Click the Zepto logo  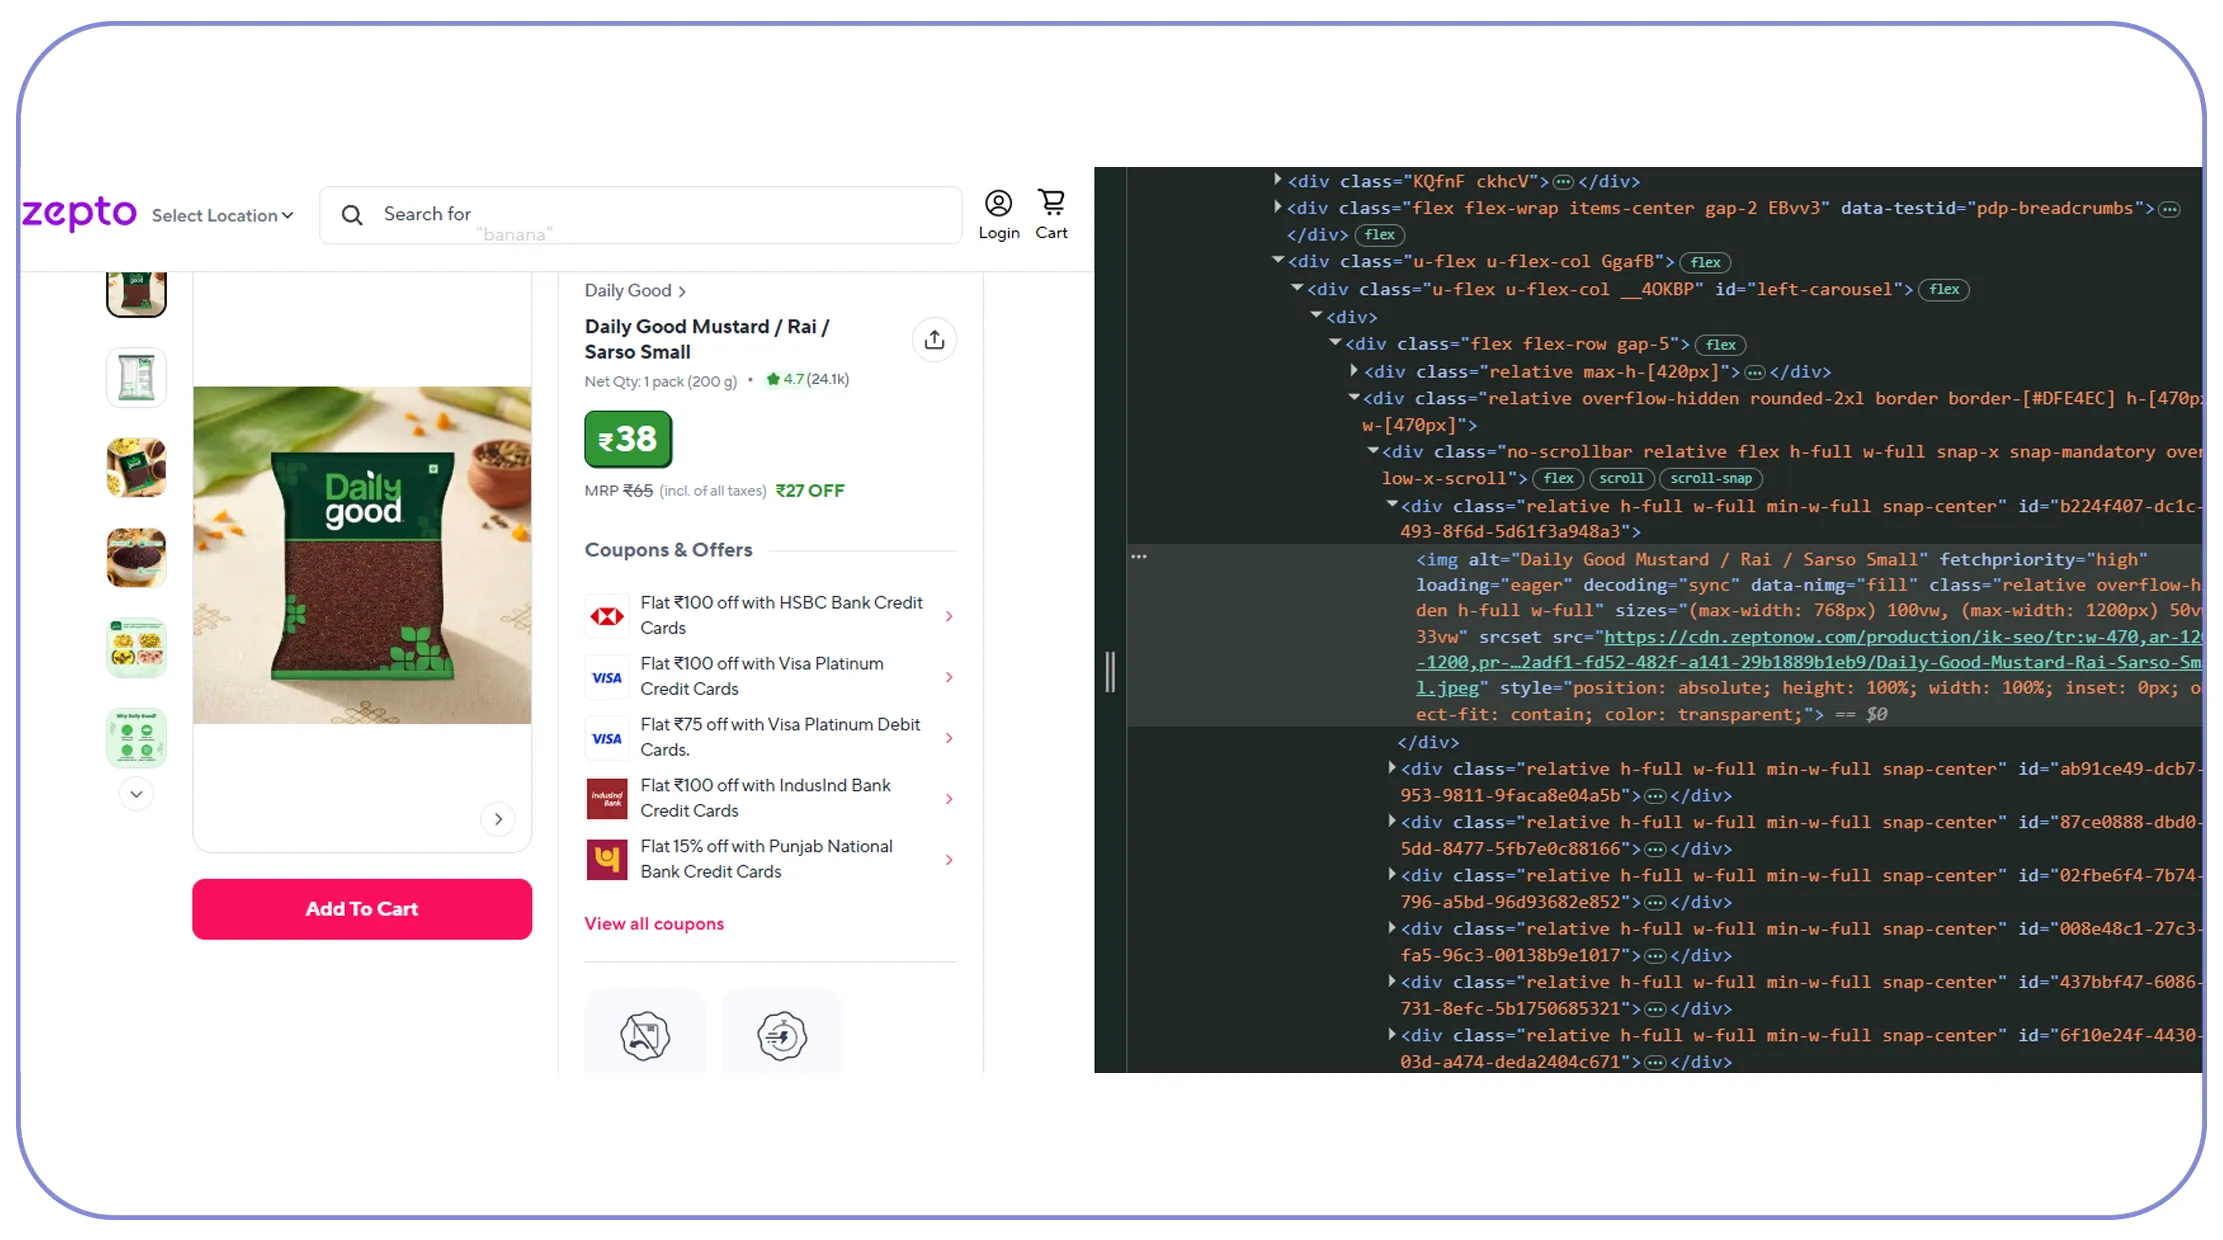coord(79,213)
